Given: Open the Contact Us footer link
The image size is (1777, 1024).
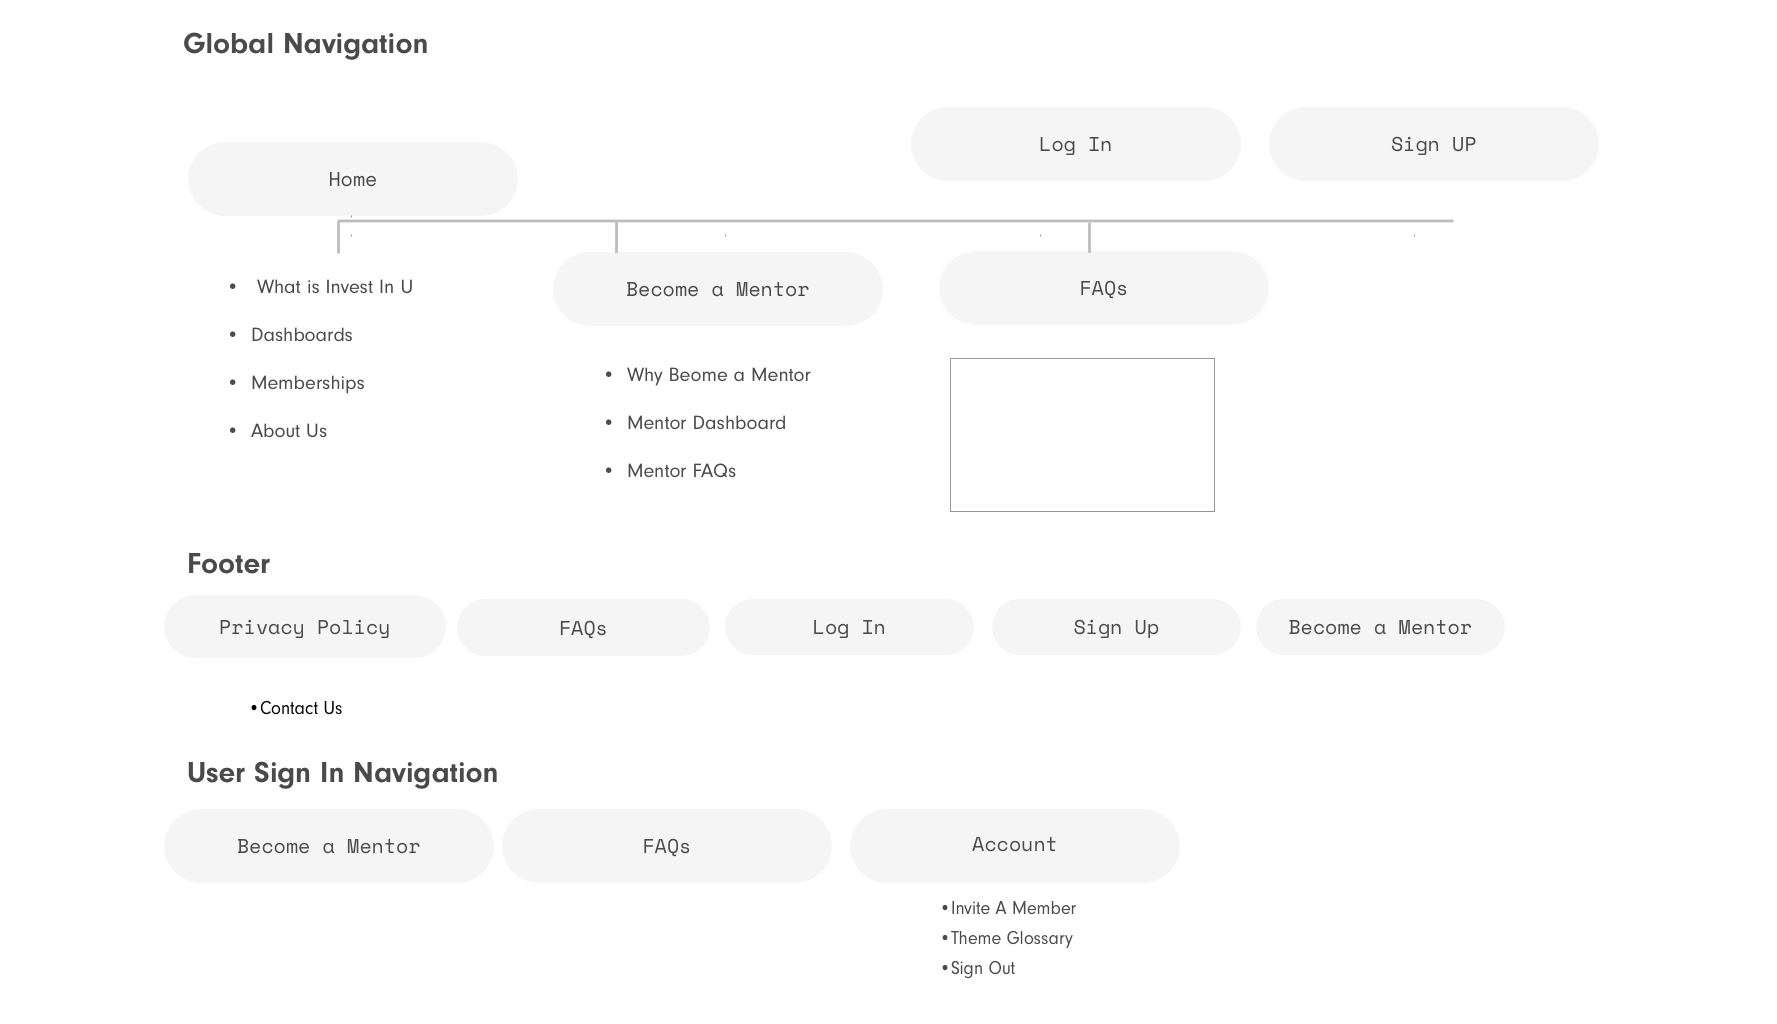Looking at the screenshot, I should coord(300,708).
